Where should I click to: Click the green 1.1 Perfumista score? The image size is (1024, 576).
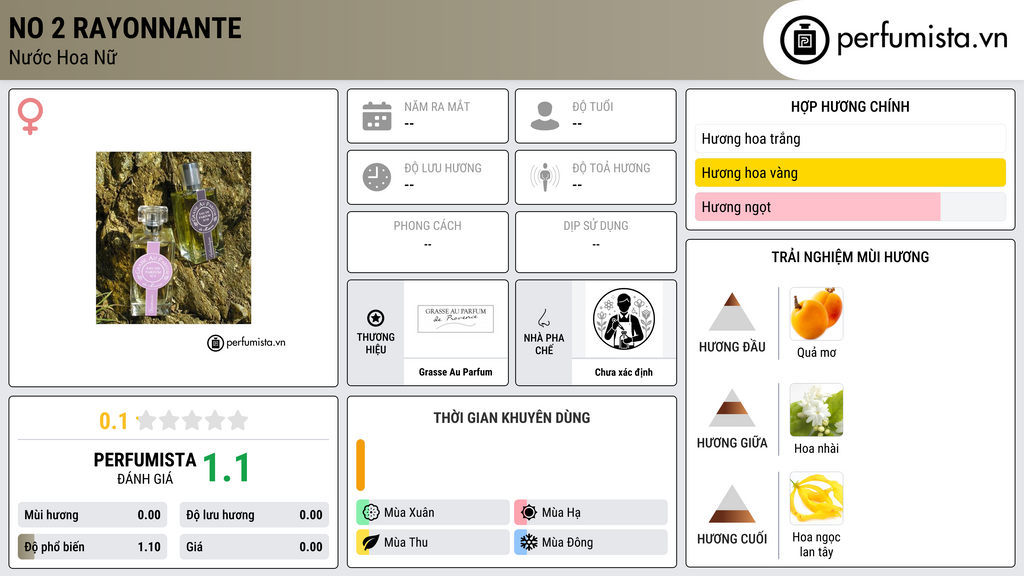coord(227,468)
